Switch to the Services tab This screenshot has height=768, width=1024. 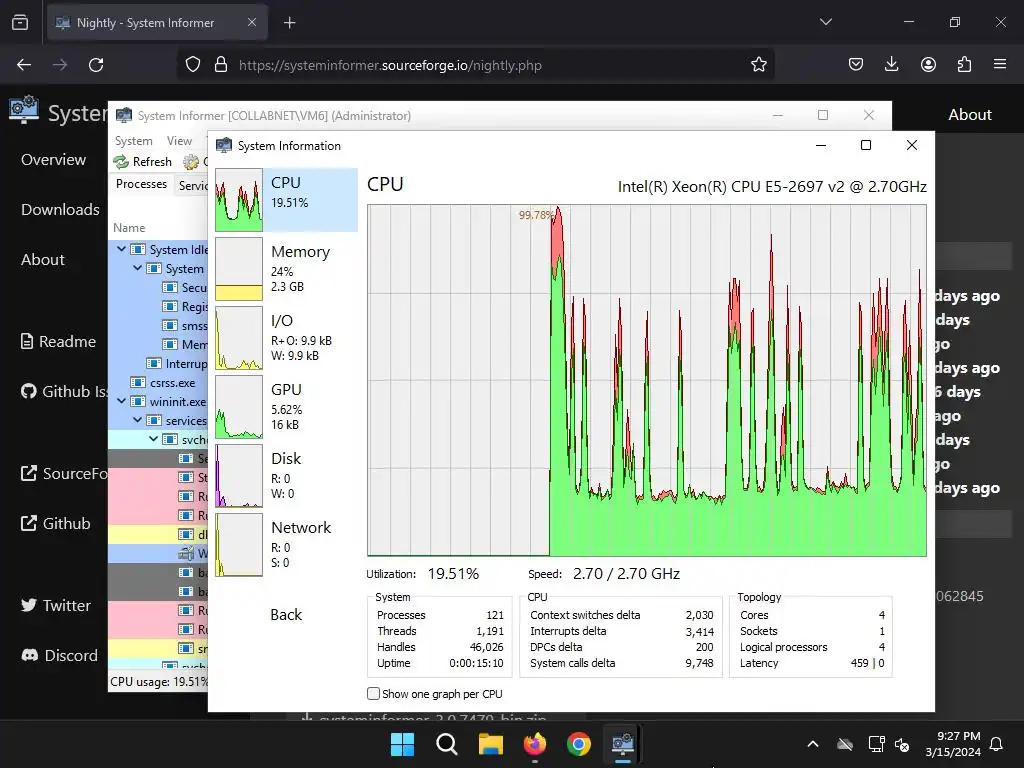(x=192, y=185)
